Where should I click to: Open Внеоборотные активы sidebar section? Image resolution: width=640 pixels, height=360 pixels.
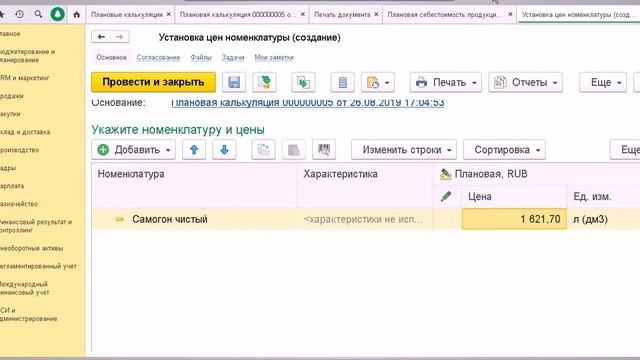click(x=32, y=248)
